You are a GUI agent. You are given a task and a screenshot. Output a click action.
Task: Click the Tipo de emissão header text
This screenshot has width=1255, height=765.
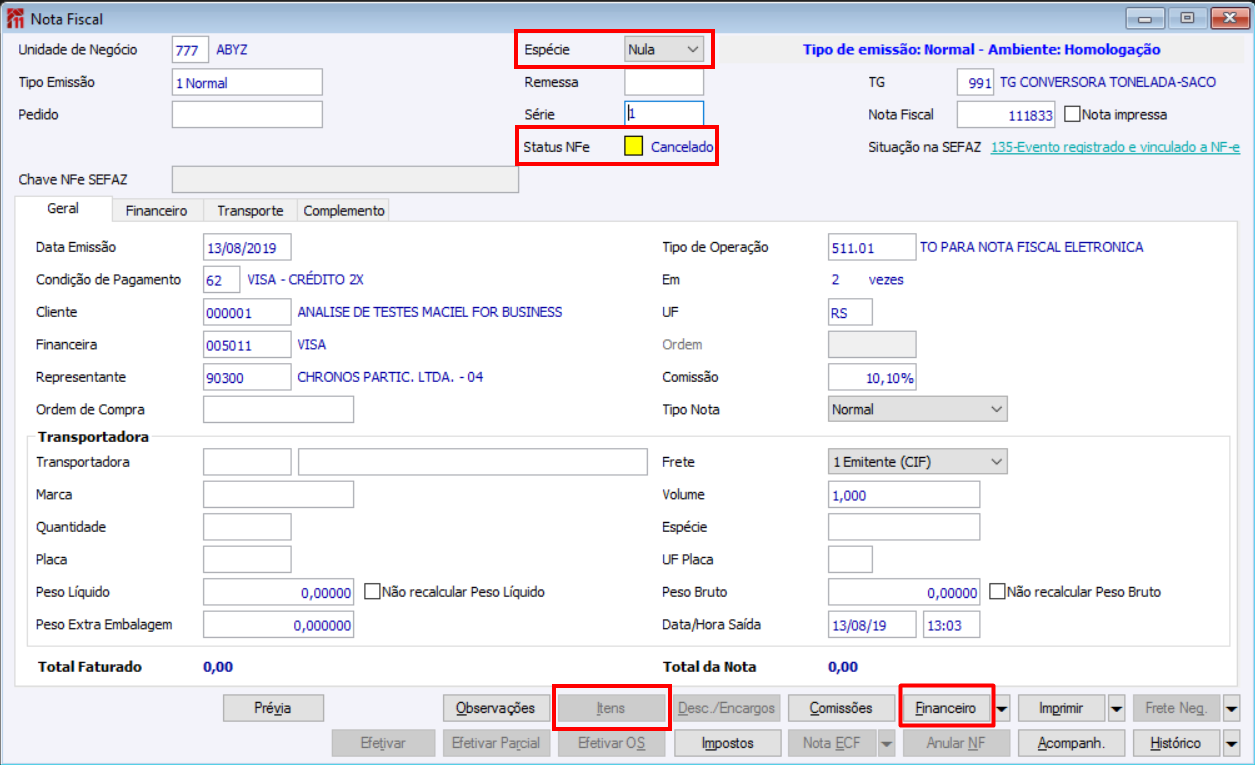point(982,49)
